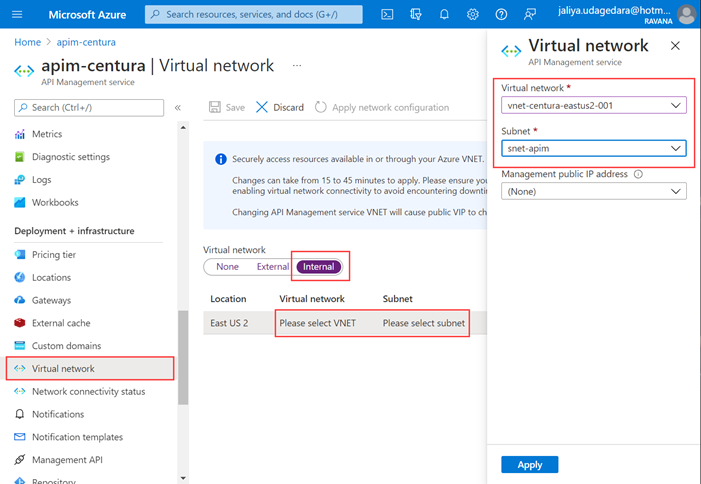Click the Apply button
The height and width of the screenshot is (484, 701).
[x=530, y=465]
